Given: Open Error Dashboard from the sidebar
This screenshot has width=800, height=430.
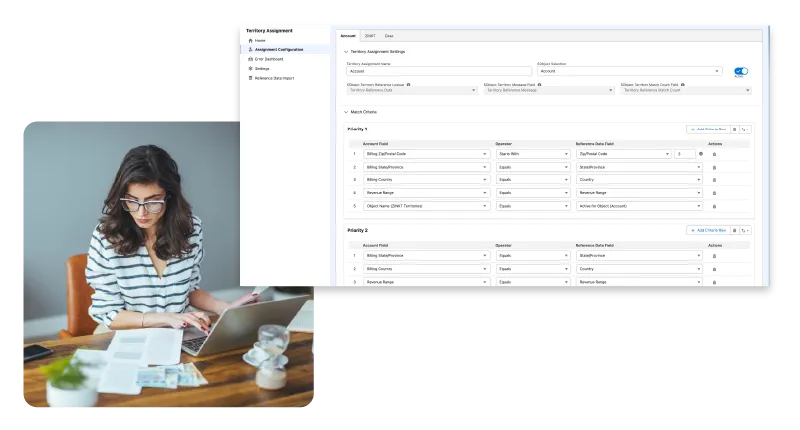Looking at the screenshot, I should pos(270,59).
